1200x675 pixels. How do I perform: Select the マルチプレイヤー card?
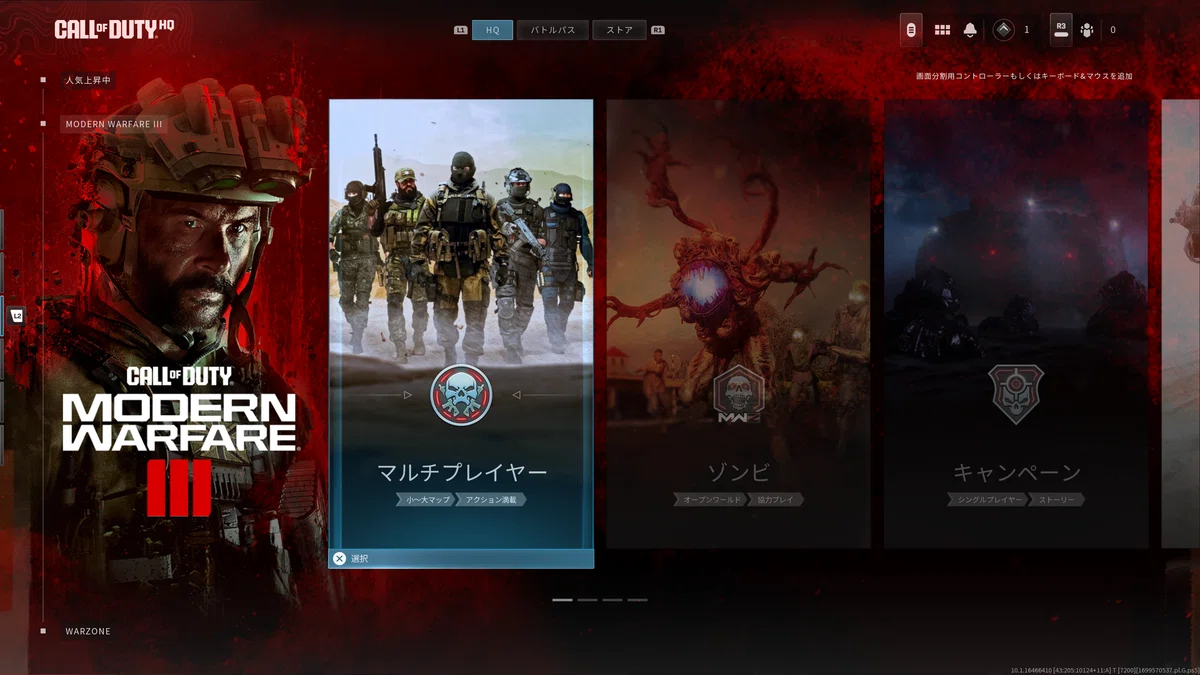coord(461,334)
